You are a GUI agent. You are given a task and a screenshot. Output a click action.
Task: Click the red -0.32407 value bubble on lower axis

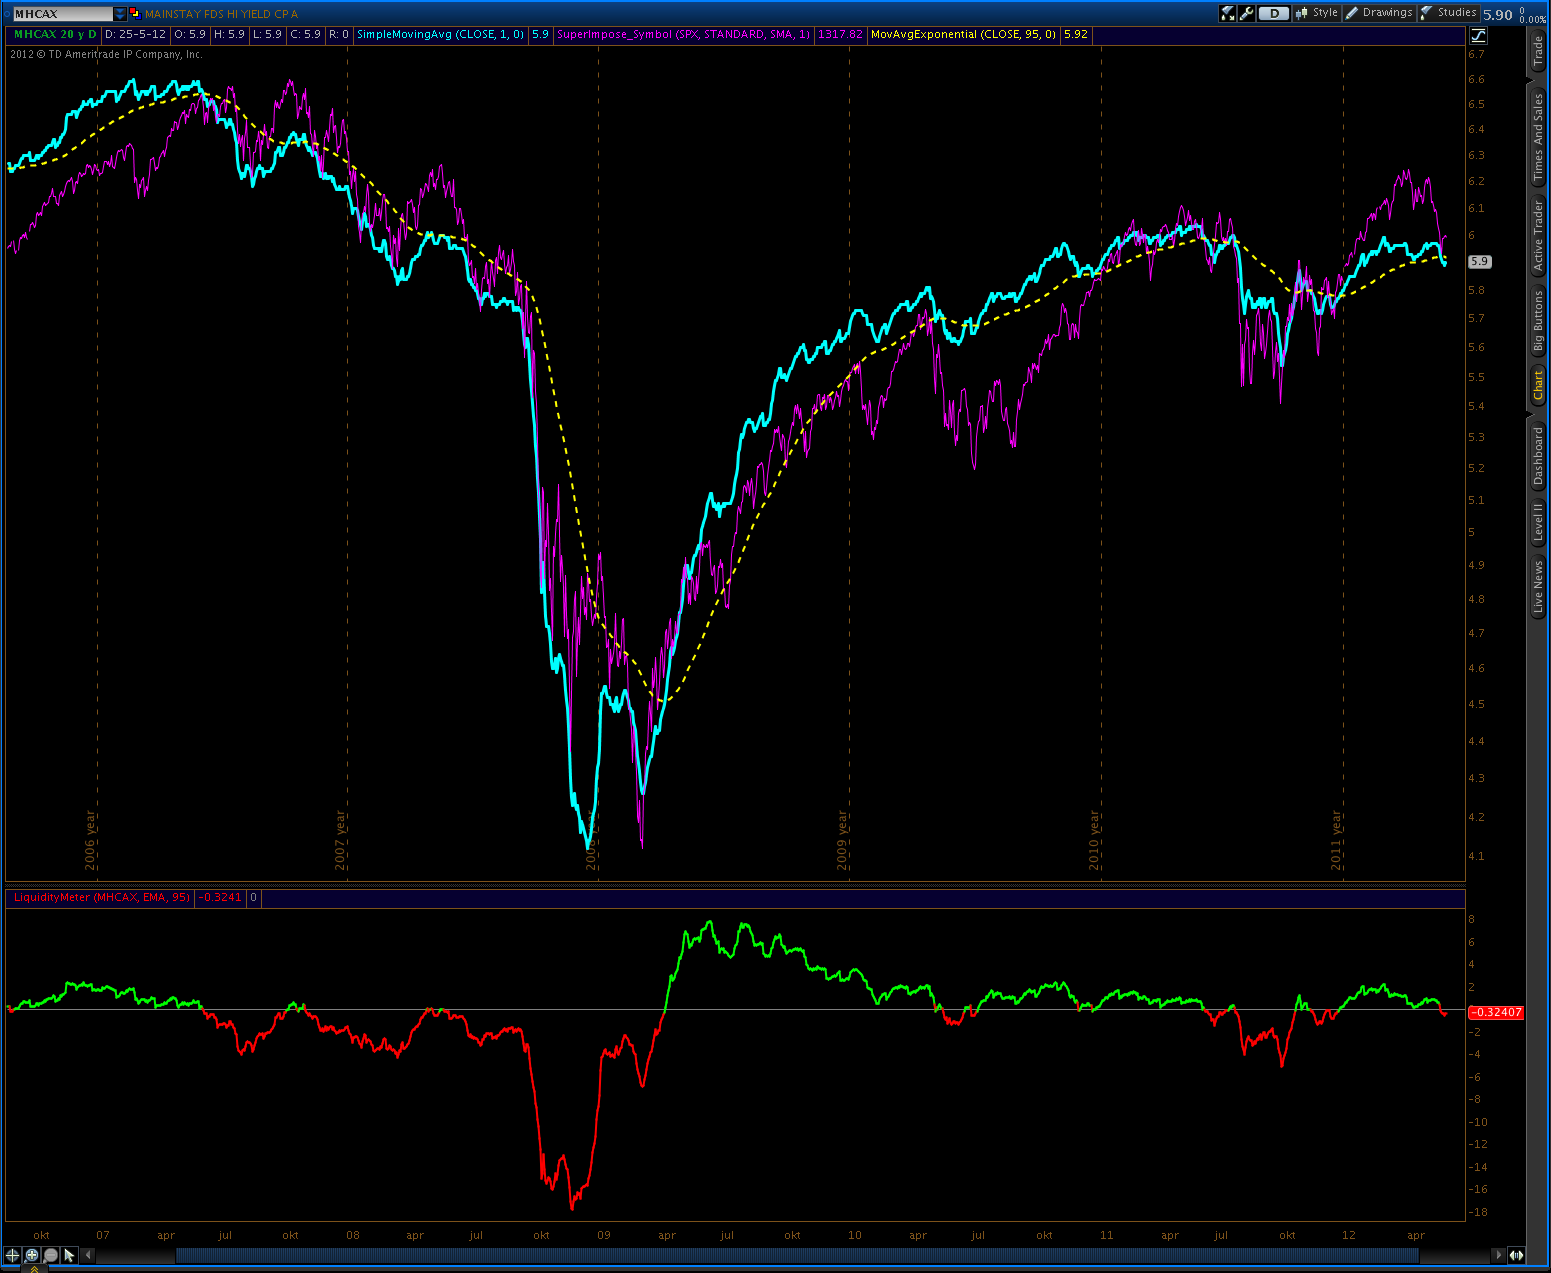click(x=1495, y=1012)
